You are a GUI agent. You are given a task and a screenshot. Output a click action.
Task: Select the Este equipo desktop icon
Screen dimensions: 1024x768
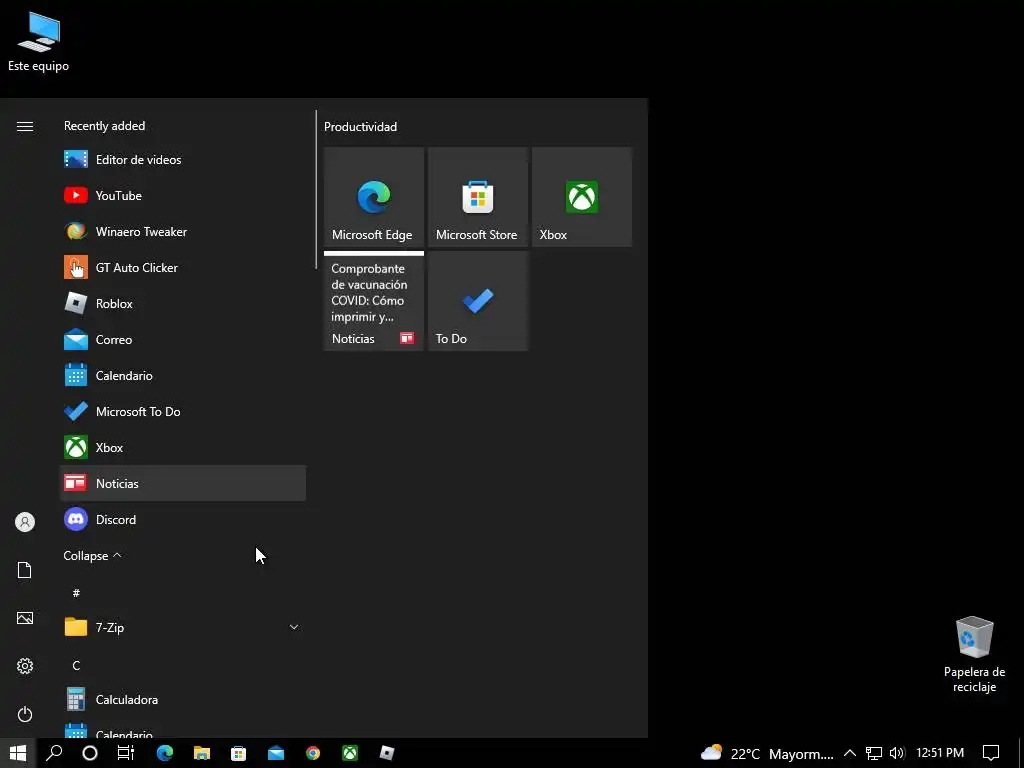coord(39,42)
